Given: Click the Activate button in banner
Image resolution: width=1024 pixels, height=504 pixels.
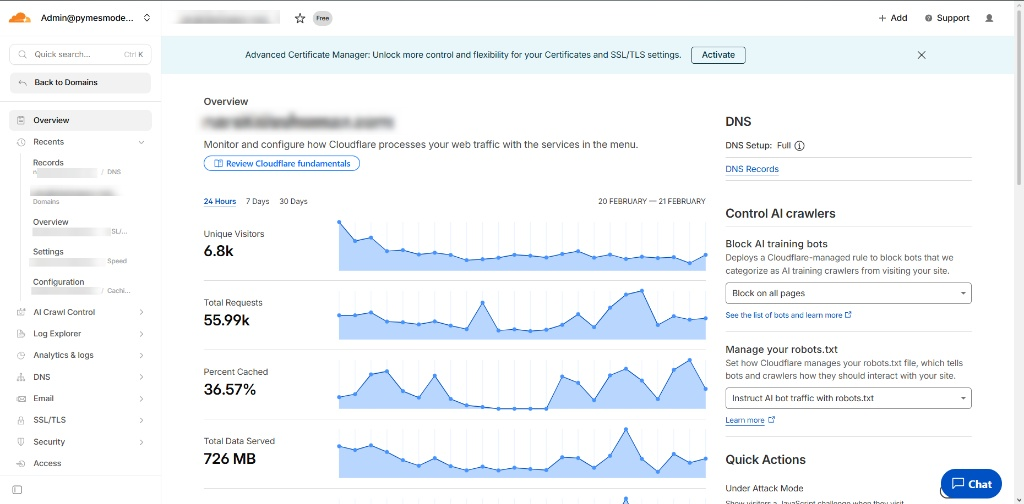Looking at the screenshot, I should pos(718,55).
